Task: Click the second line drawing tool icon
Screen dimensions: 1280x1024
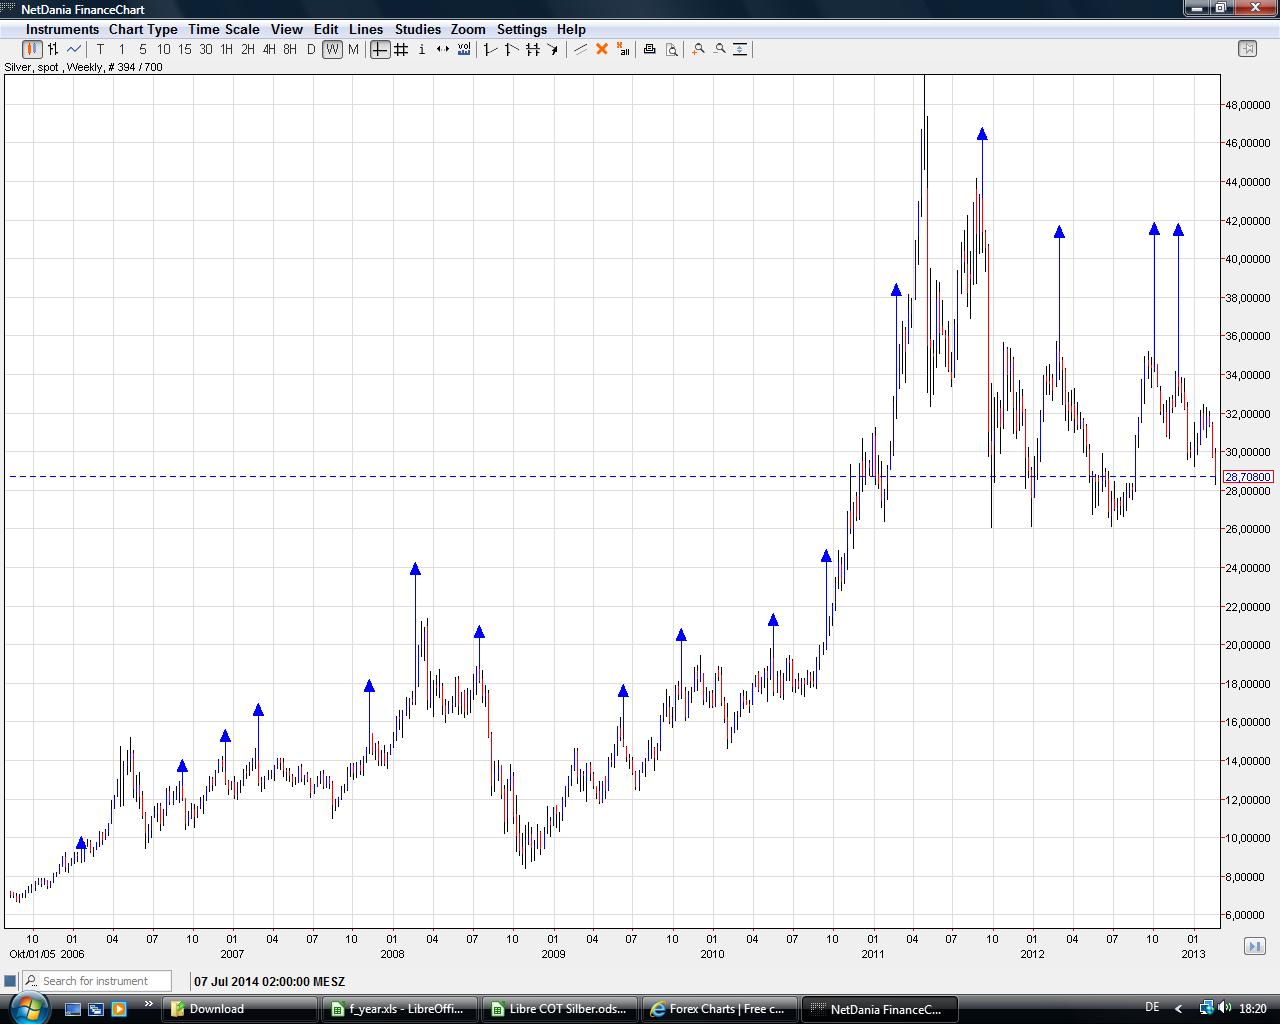Action: 511,49
